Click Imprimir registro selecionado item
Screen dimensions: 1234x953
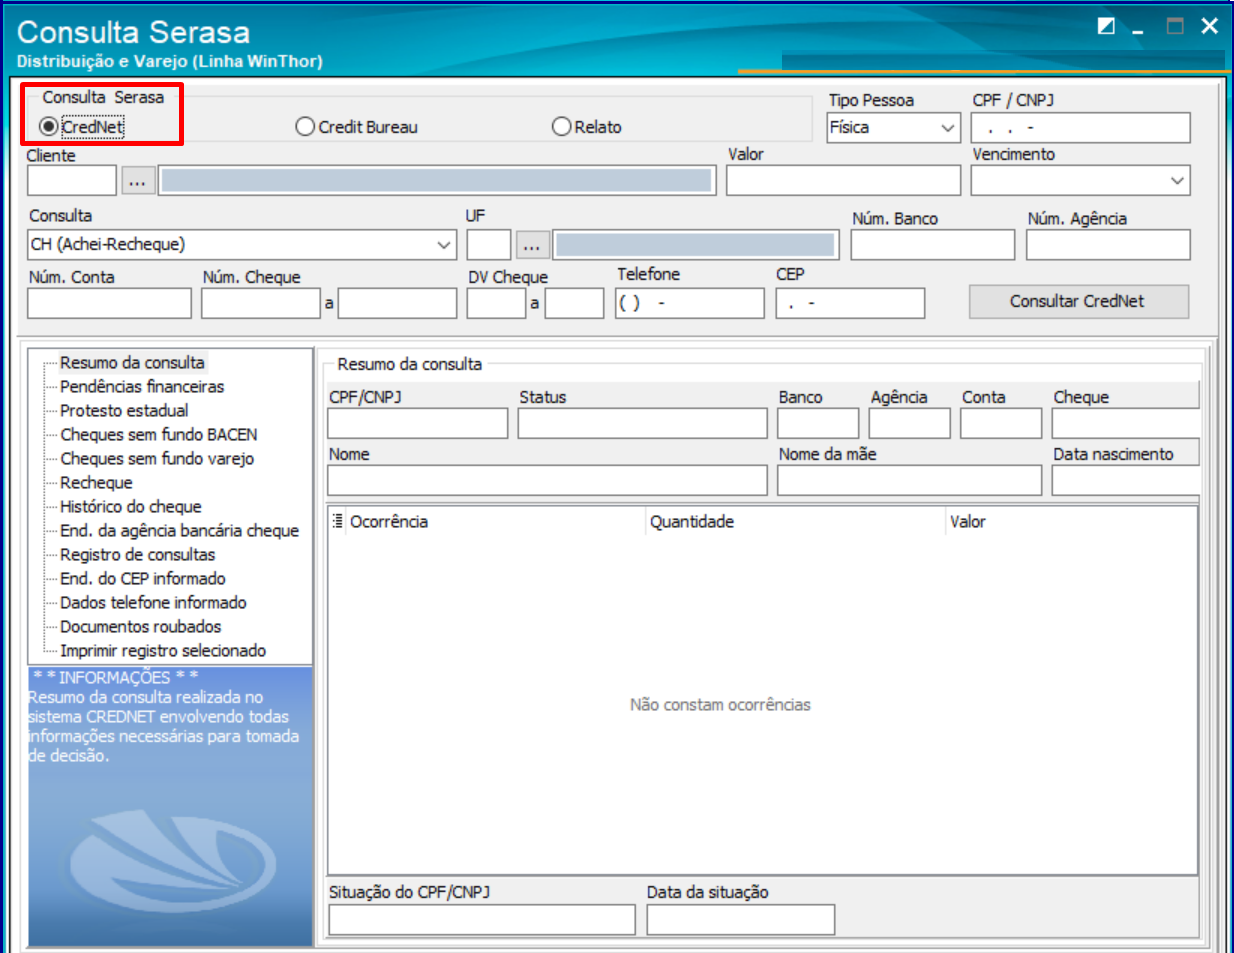(x=163, y=651)
